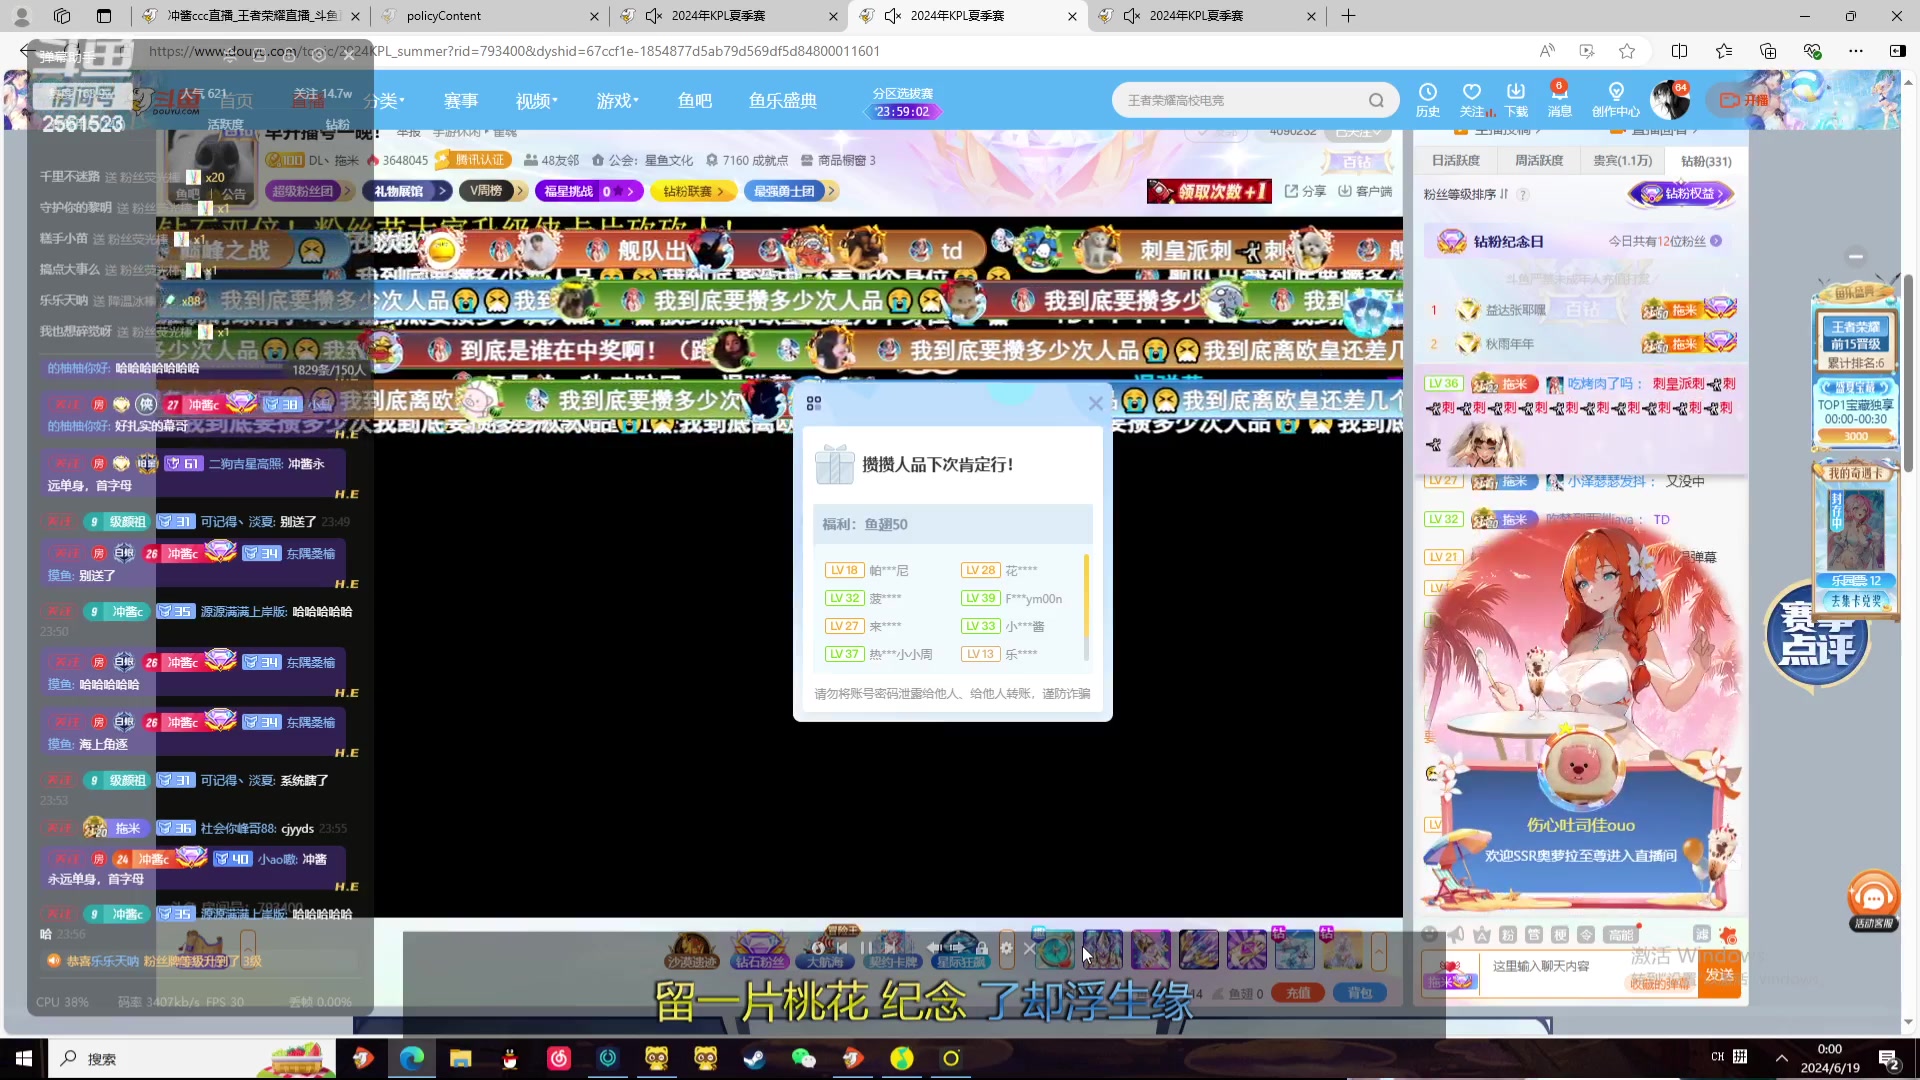Open WeChat from the taskbar

(x=803, y=1058)
